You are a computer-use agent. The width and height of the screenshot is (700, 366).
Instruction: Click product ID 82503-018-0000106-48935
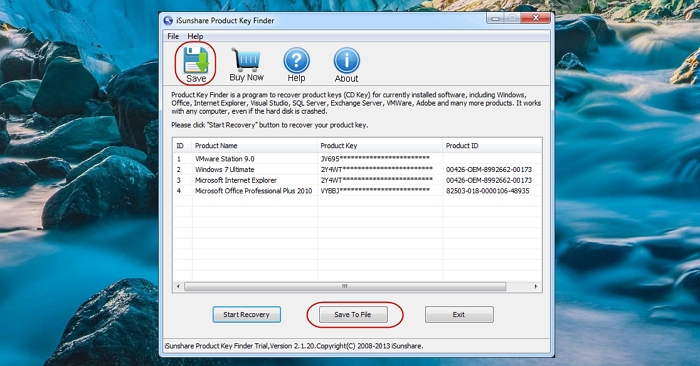(488, 191)
